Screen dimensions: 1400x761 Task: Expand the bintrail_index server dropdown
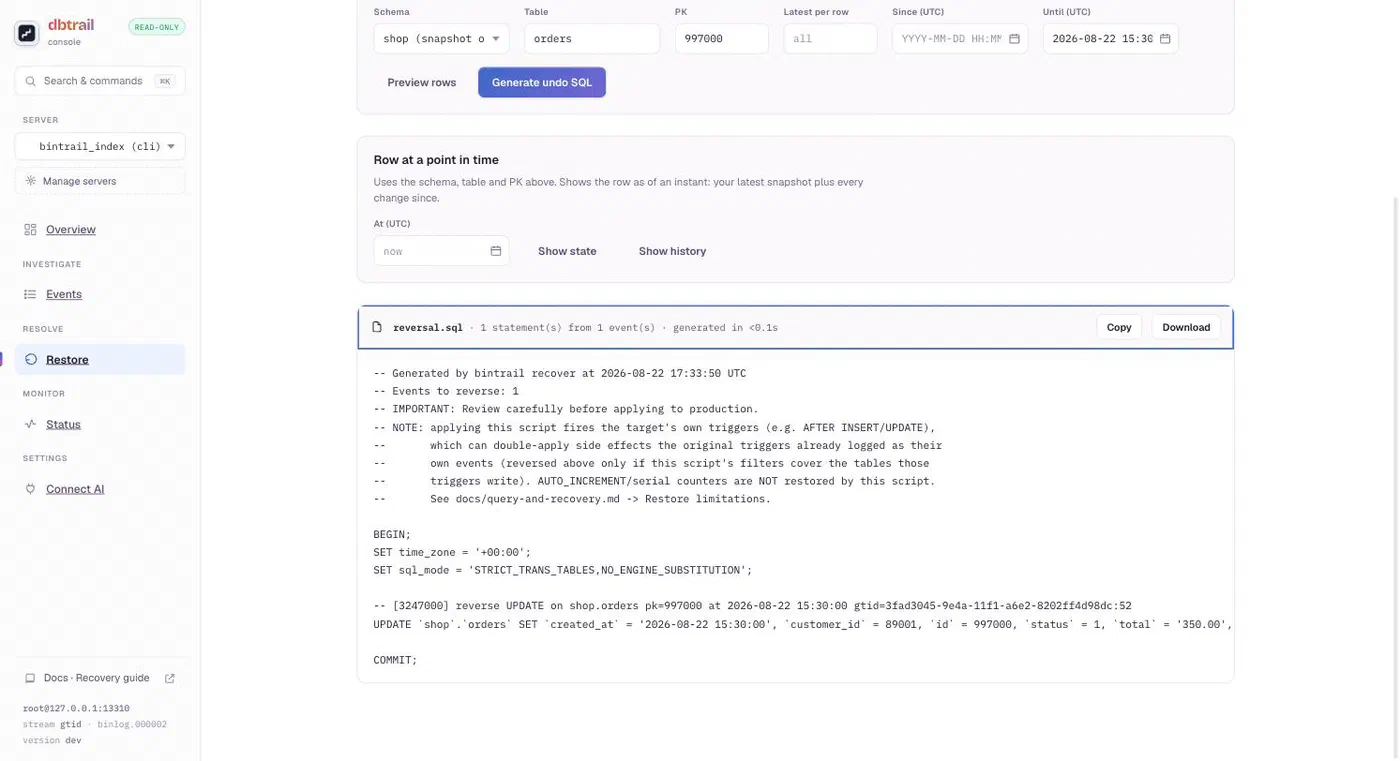100,146
